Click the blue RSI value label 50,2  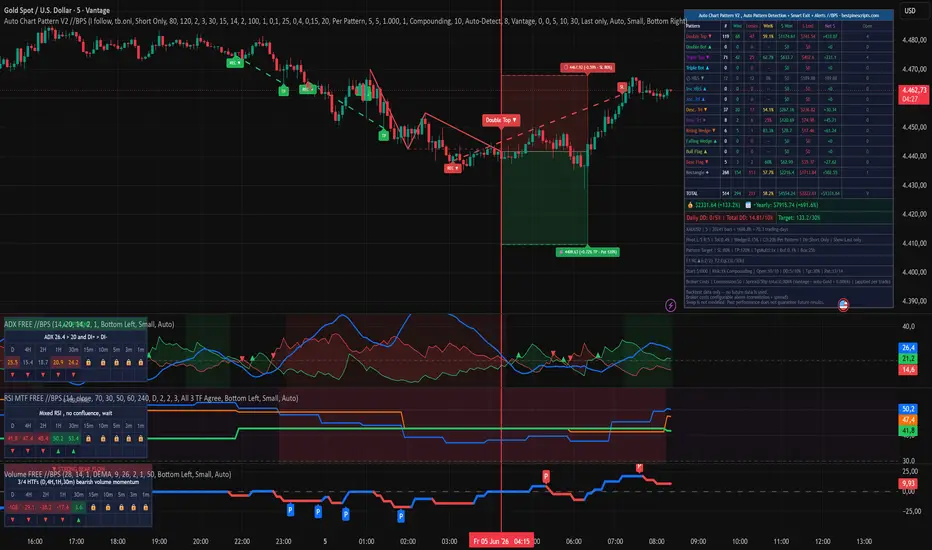(x=908, y=409)
